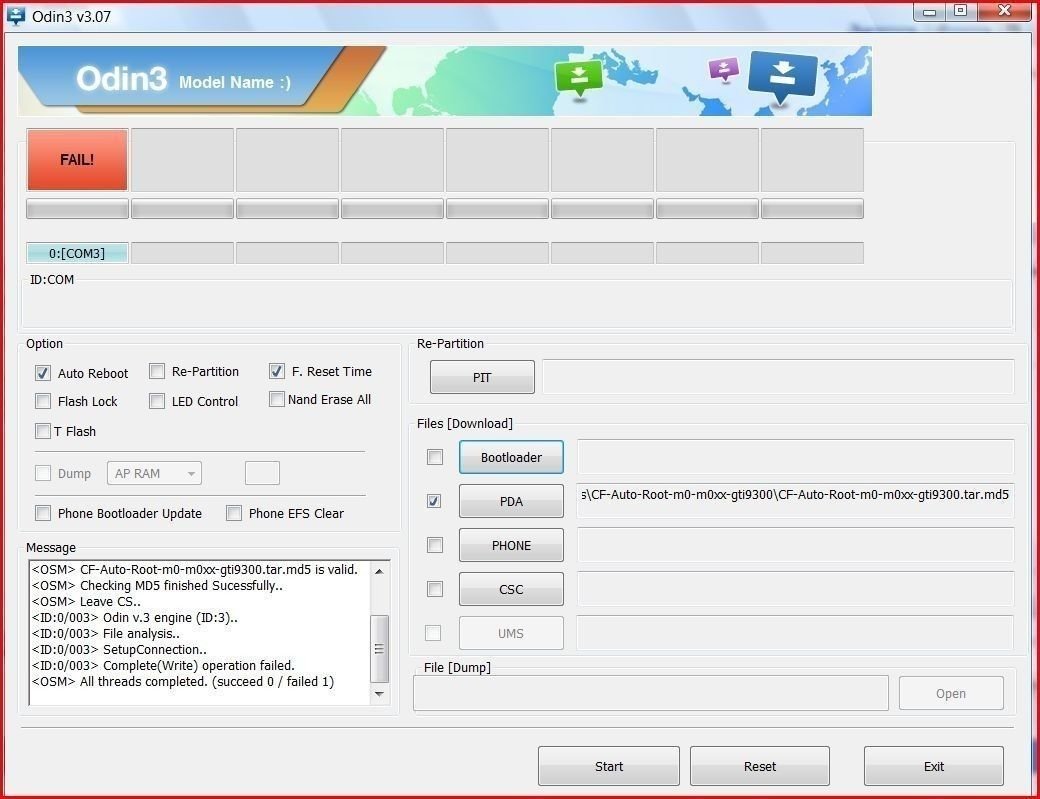Click 'All threads completed' log line
The height and width of the screenshot is (799, 1040).
coord(183,682)
